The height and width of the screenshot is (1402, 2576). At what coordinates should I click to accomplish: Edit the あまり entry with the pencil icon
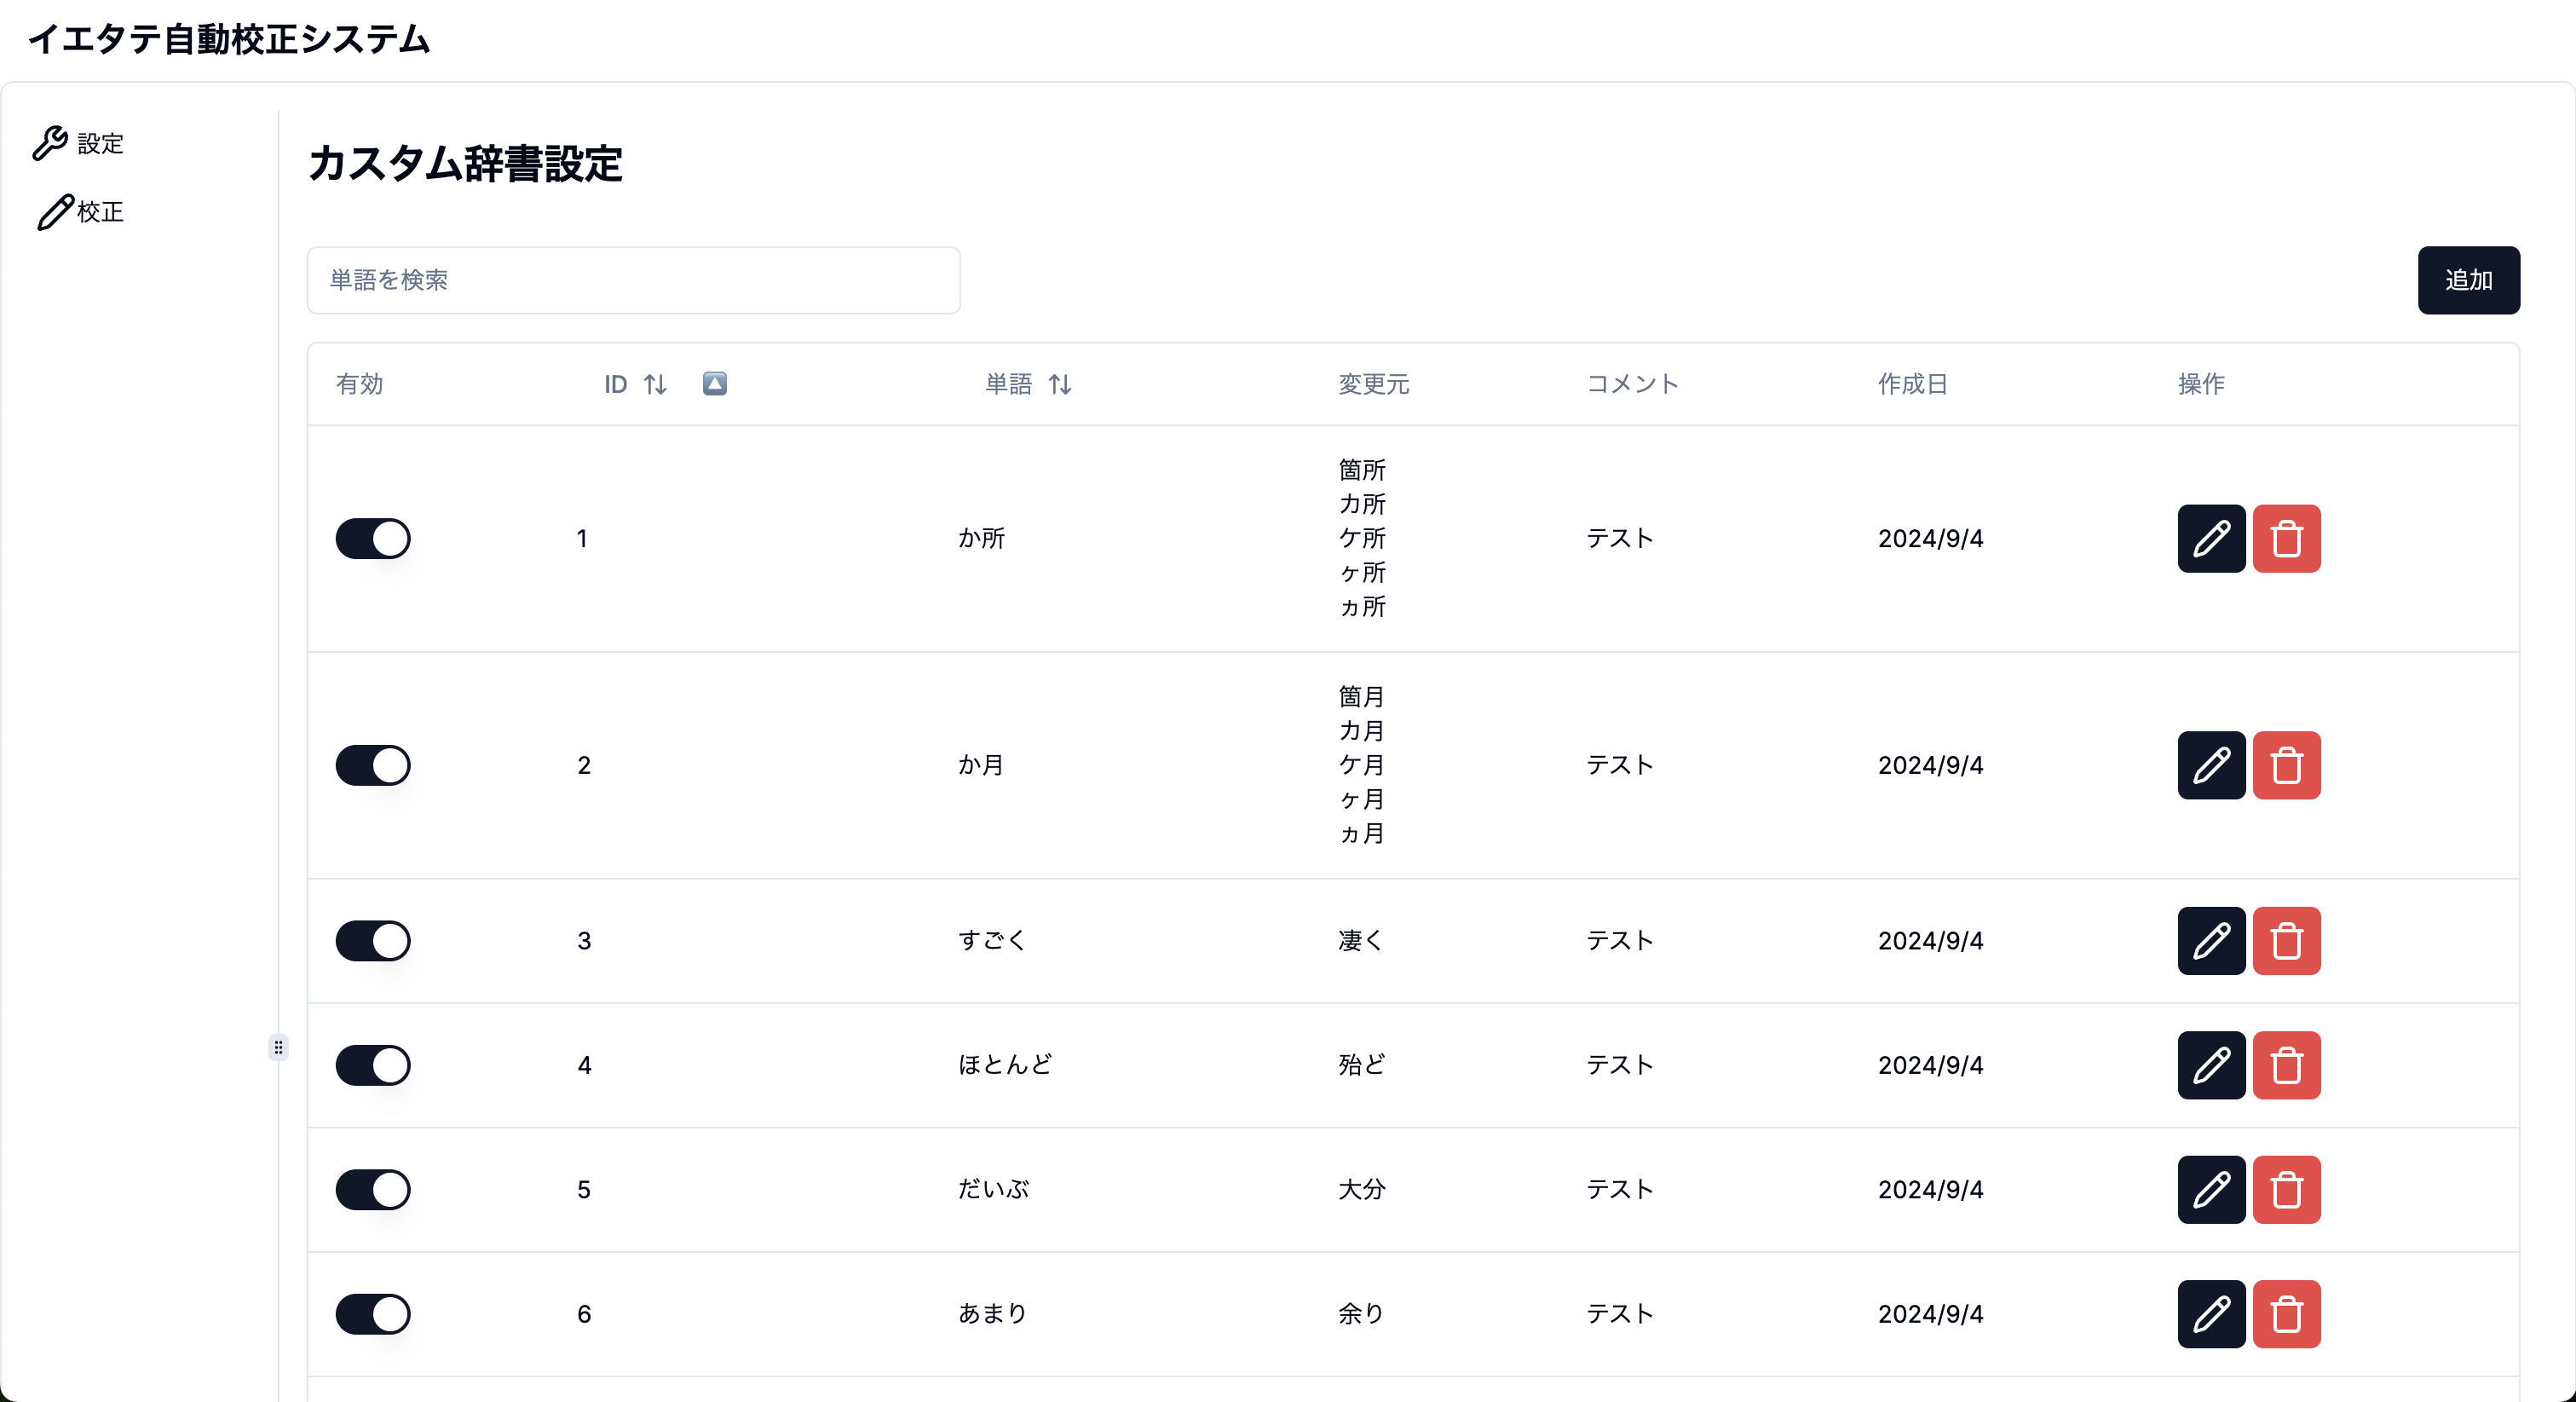tap(2211, 1314)
